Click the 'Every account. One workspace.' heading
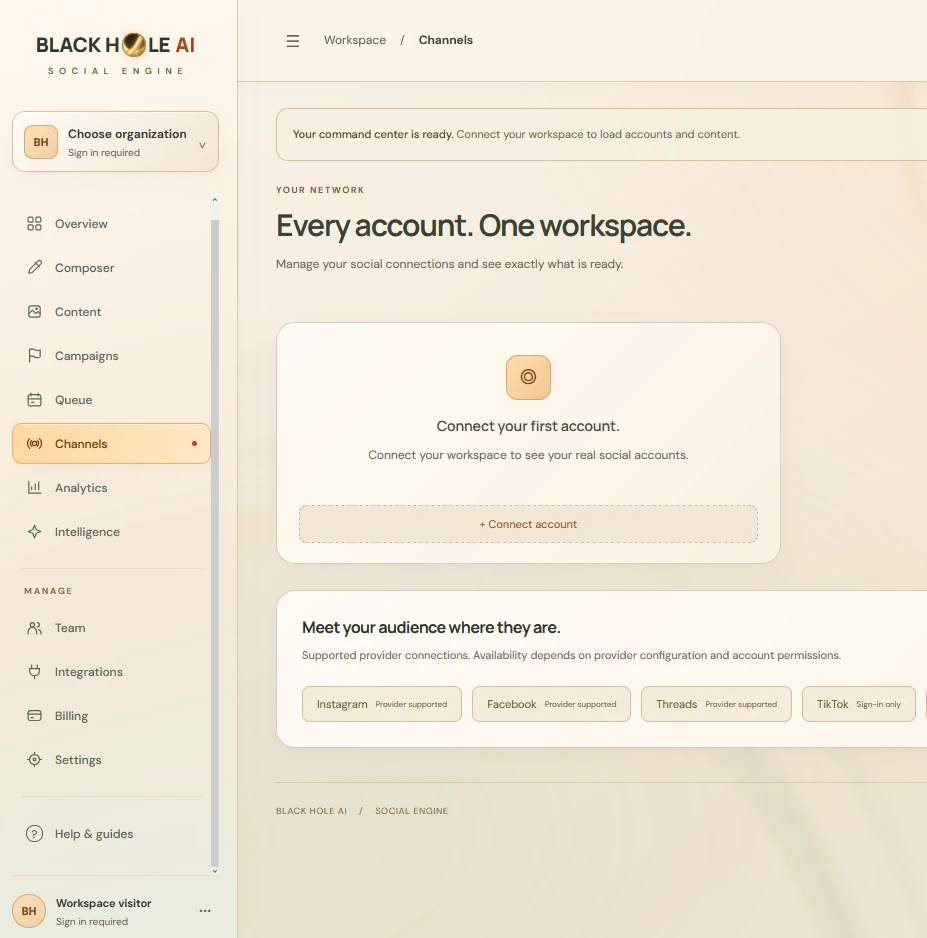This screenshot has width=927, height=938. coord(483,226)
